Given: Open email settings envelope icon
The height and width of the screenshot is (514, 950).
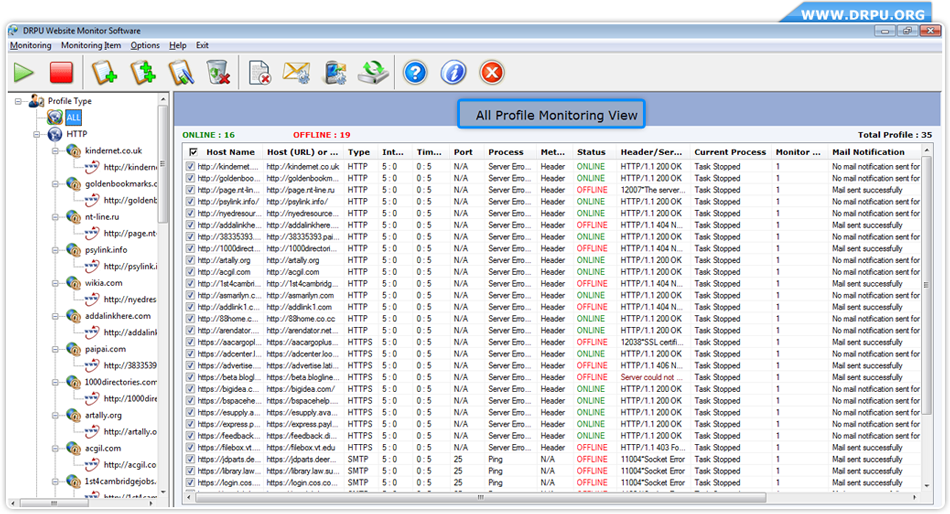Looking at the screenshot, I should 297,73.
